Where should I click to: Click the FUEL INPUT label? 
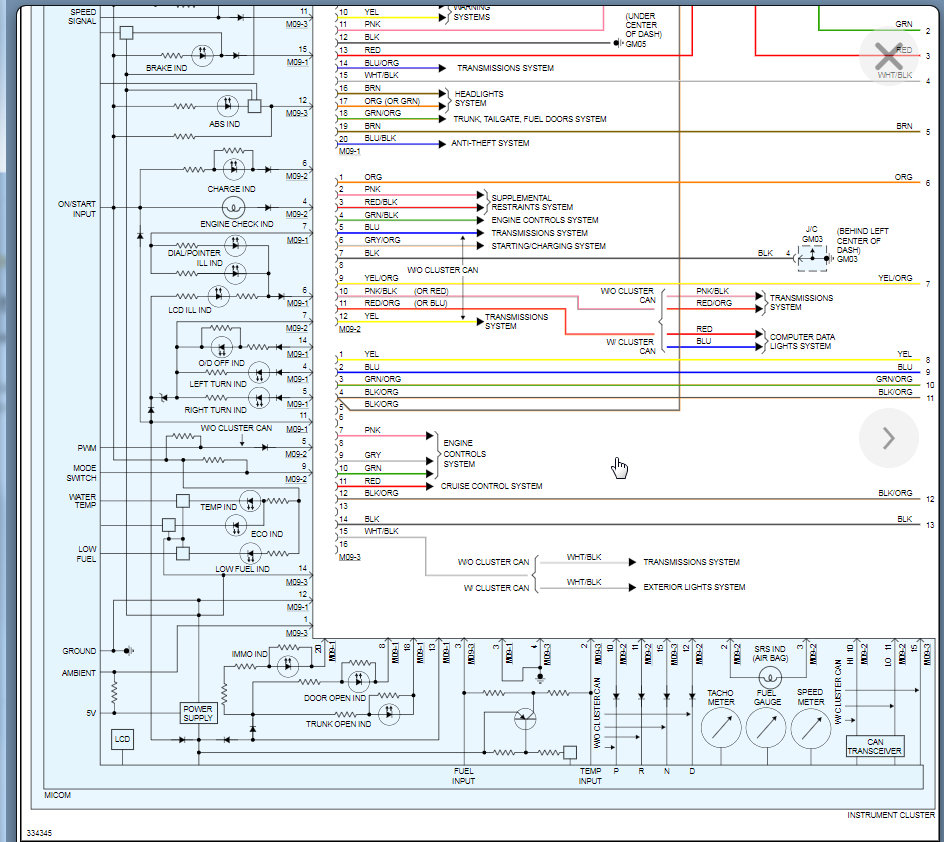pyautogui.click(x=464, y=776)
